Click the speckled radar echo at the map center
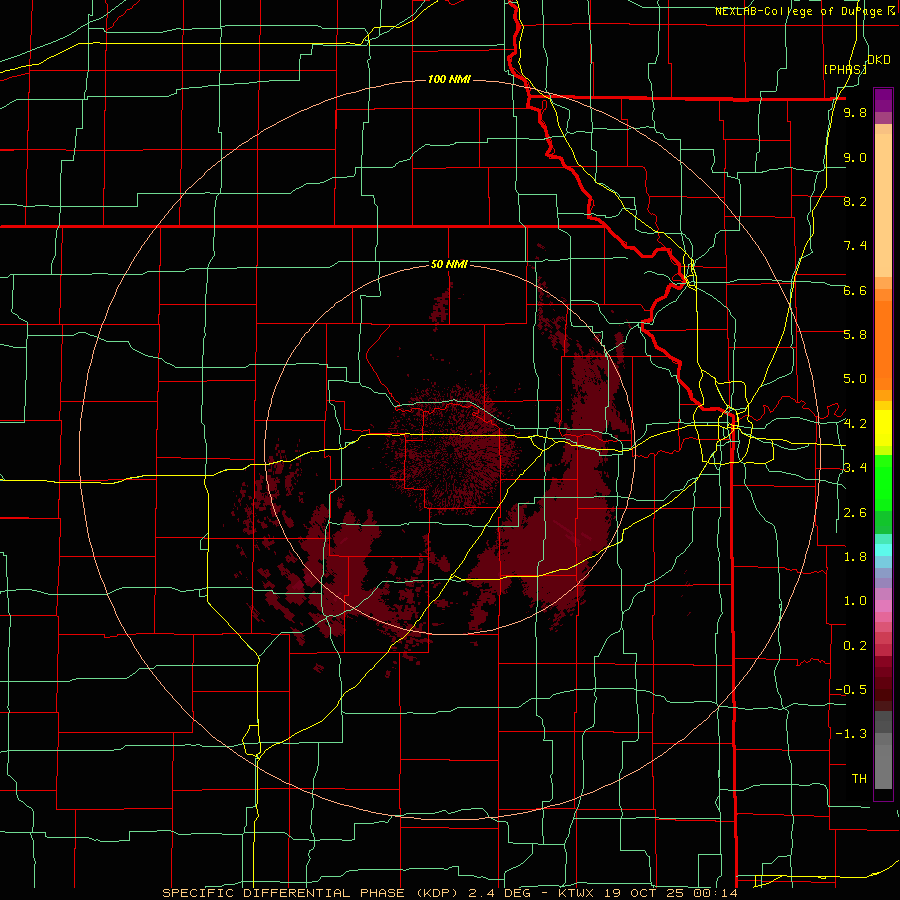The height and width of the screenshot is (900, 900). [x=453, y=451]
